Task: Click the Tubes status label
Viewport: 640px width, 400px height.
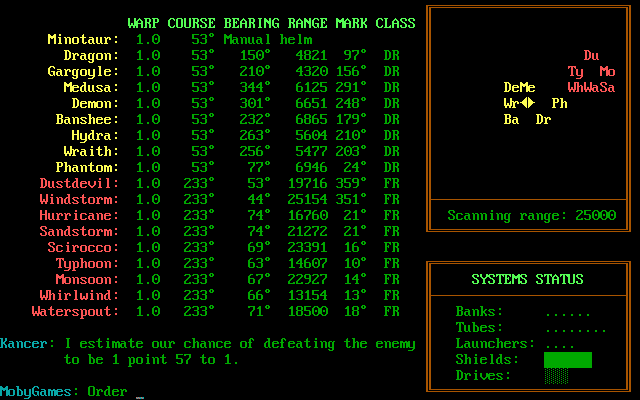Action: (x=480, y=327)
